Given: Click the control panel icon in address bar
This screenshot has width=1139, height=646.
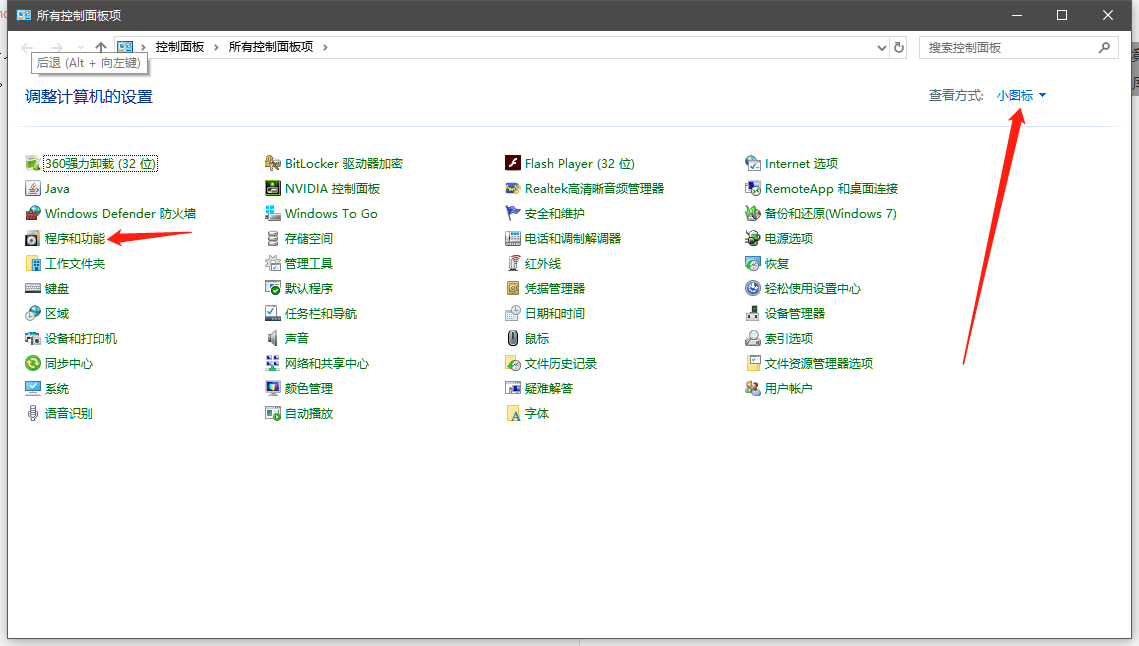Looking at the screenshot, I should tap(125, 47).
